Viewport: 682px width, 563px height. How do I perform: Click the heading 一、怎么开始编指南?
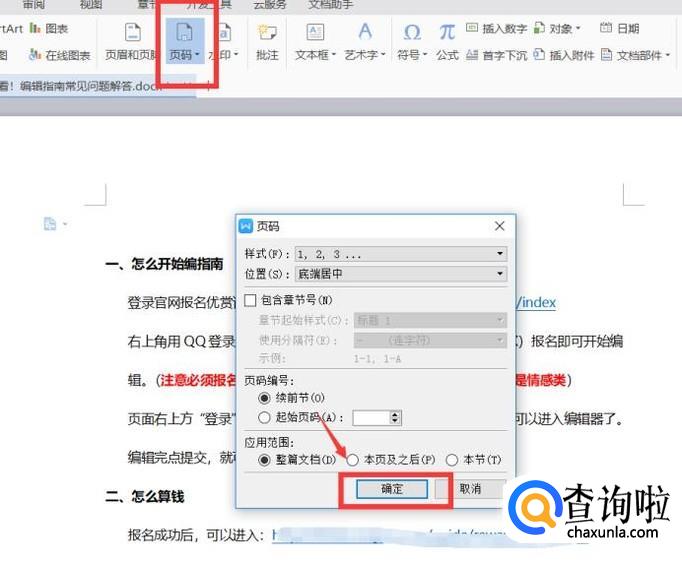point(164,264)
